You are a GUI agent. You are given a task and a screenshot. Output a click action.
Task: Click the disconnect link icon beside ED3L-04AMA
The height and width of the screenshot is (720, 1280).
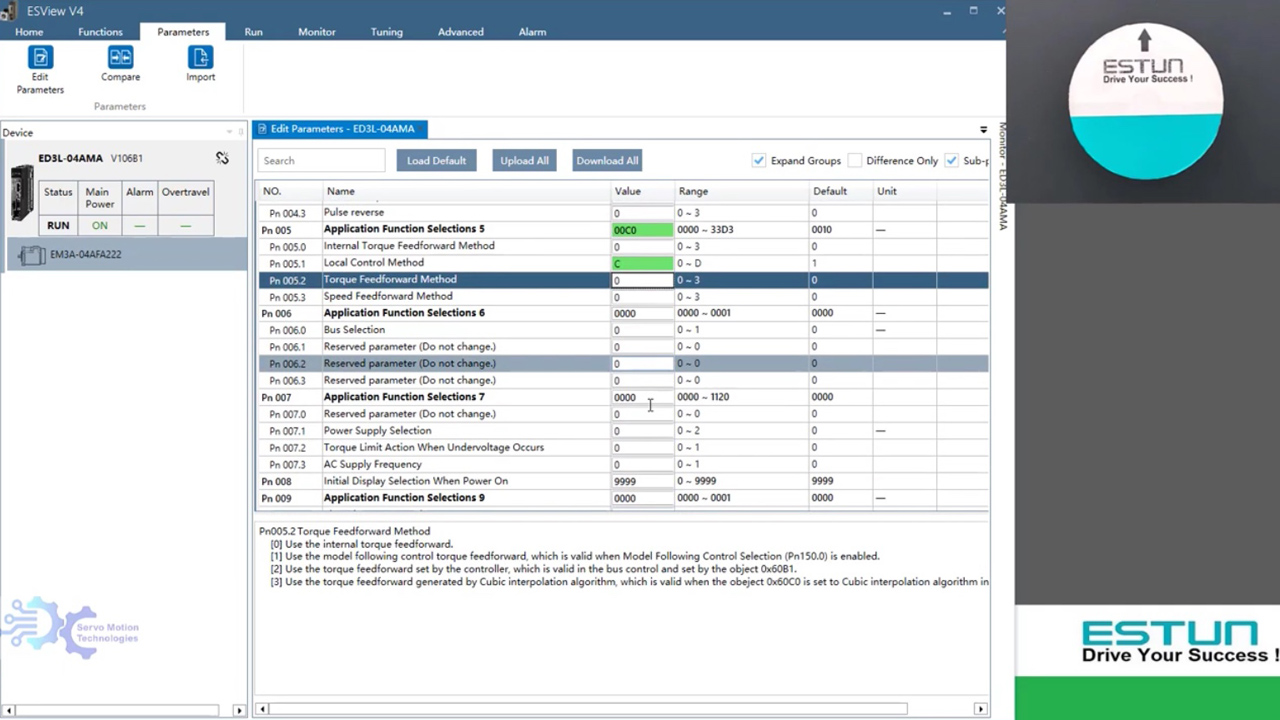(222, 158)
